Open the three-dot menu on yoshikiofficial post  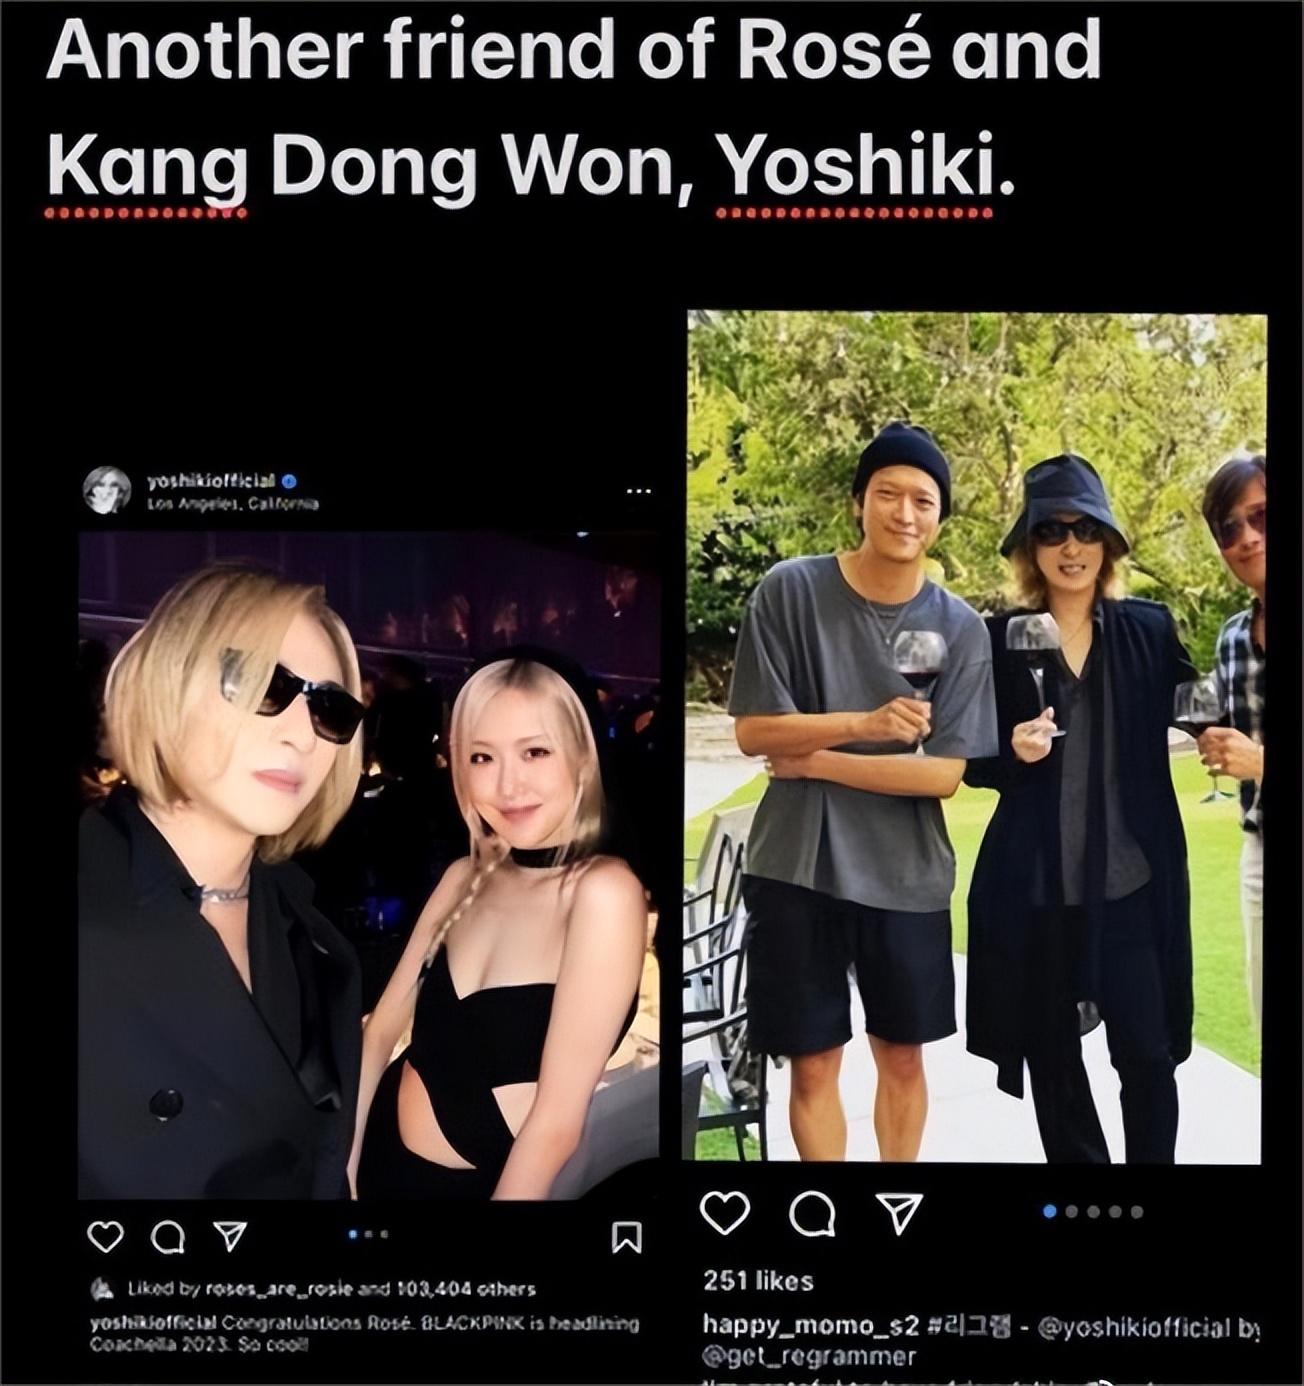[639, 490]
